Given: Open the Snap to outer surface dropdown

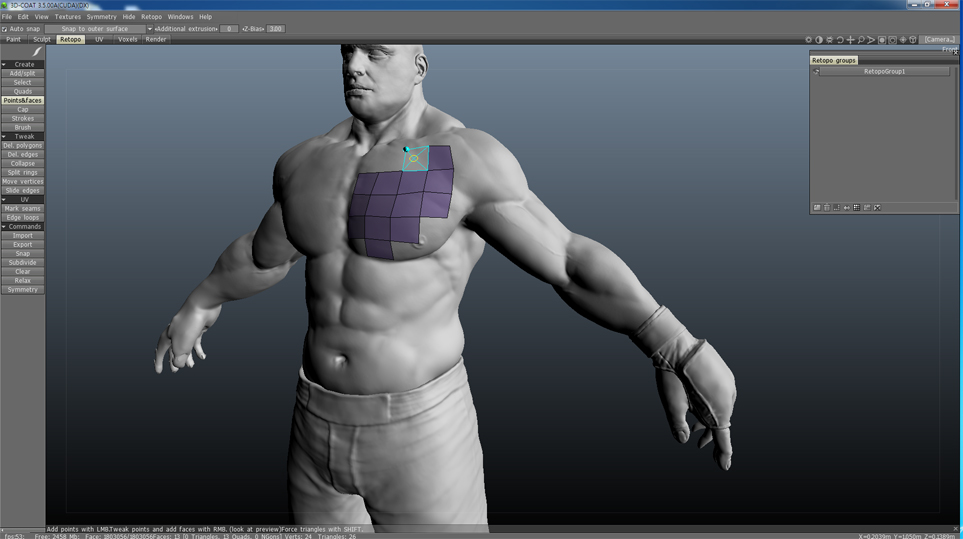Looking at the screenshot, I should tap(98, 29).
